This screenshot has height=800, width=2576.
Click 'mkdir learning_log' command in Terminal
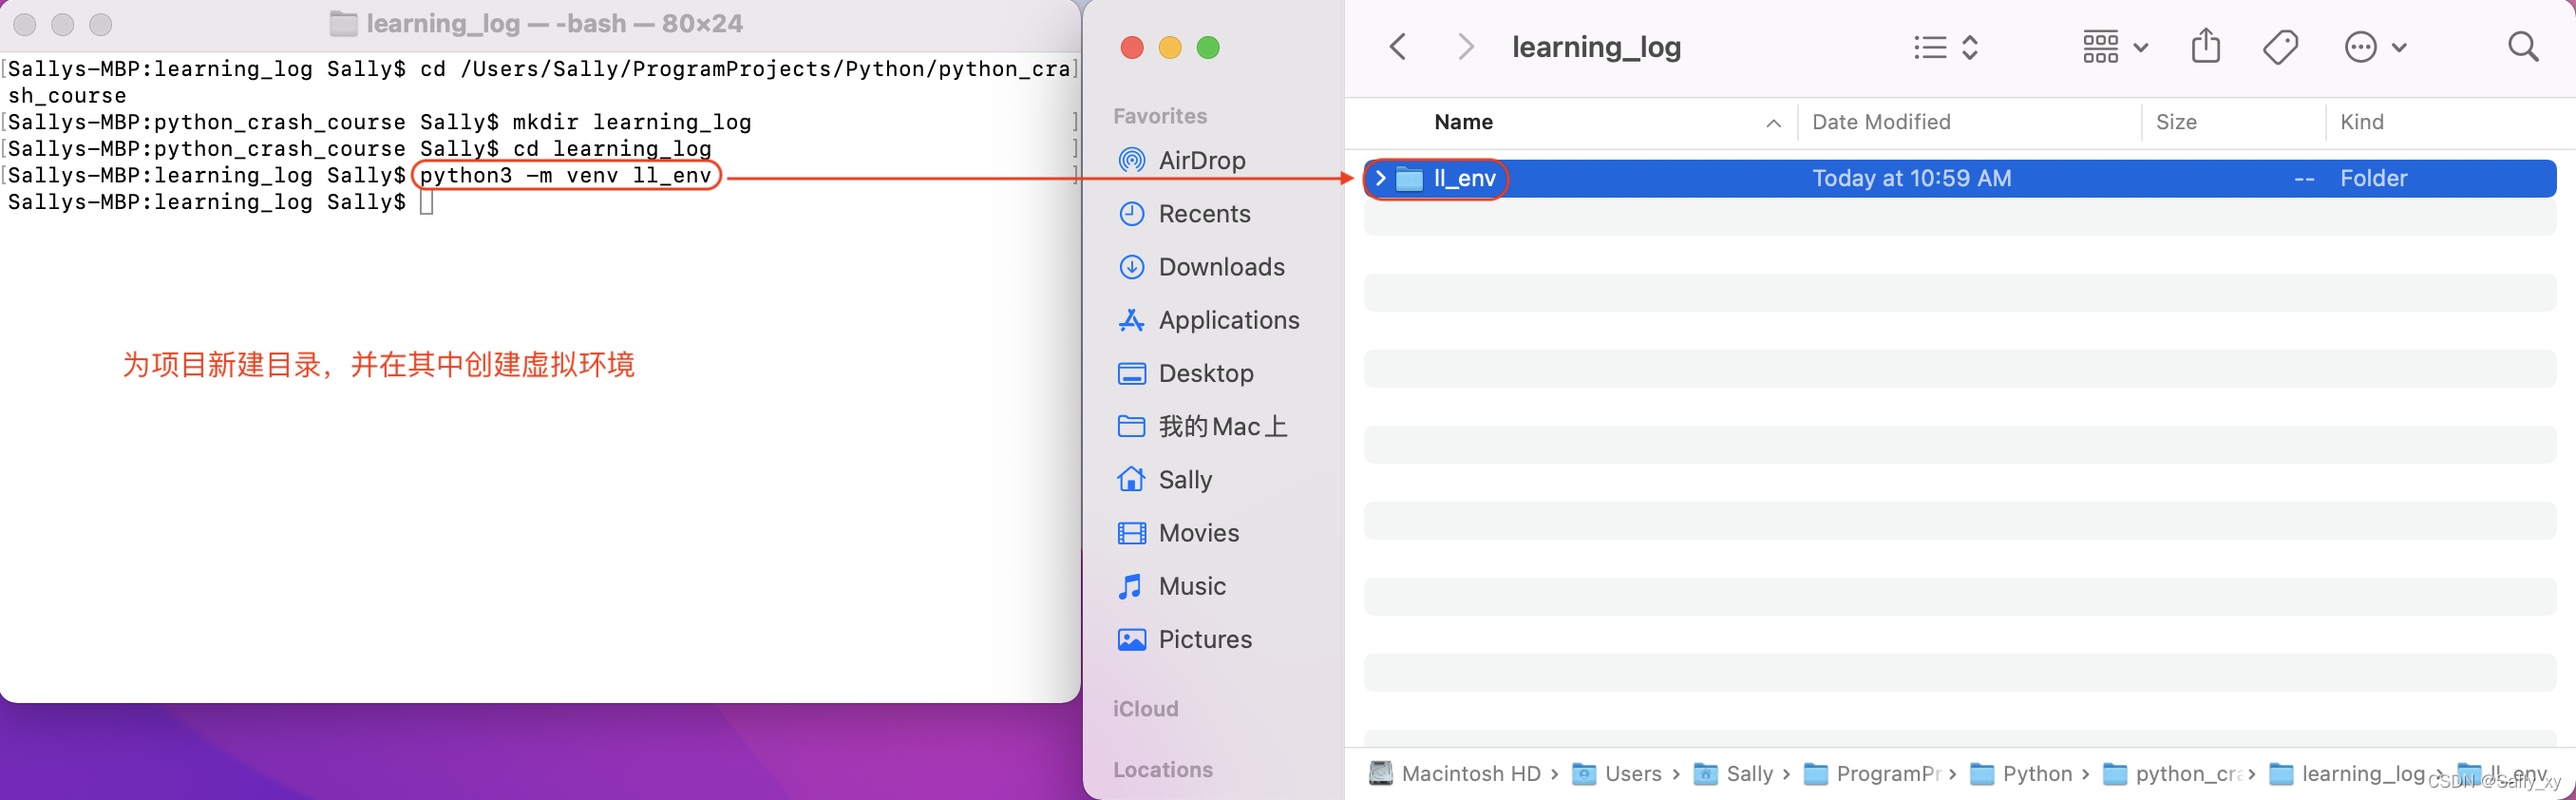point(632,122)
